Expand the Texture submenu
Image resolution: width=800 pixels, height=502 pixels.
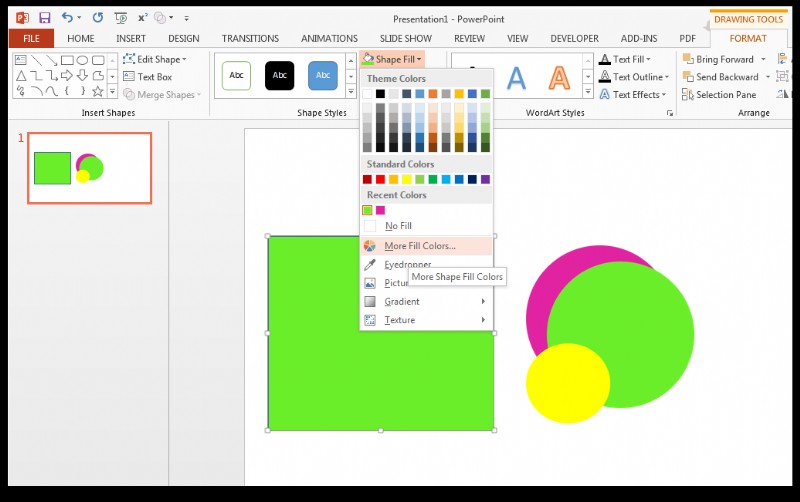[x=427, y=320]
